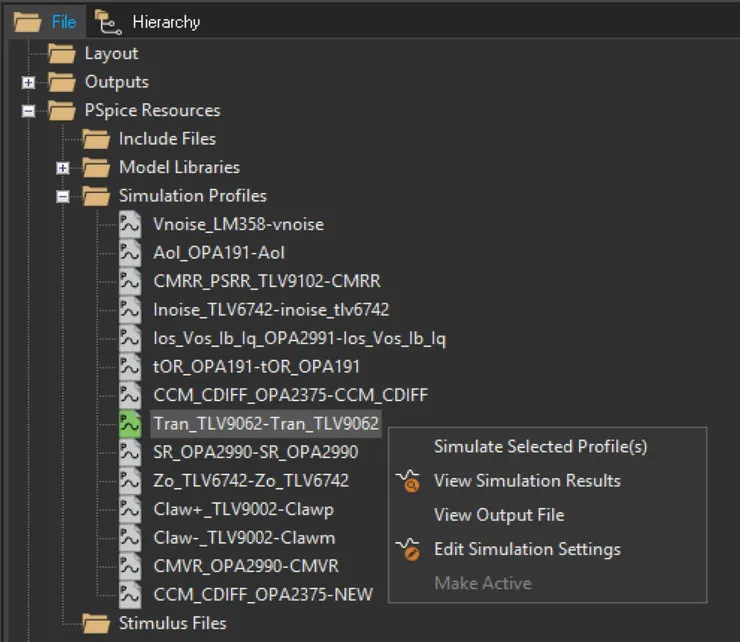Select the Aol_OPA191-Aol simulation profile
The width and height of the screenshot is (740, 642).
pos(219,253)
